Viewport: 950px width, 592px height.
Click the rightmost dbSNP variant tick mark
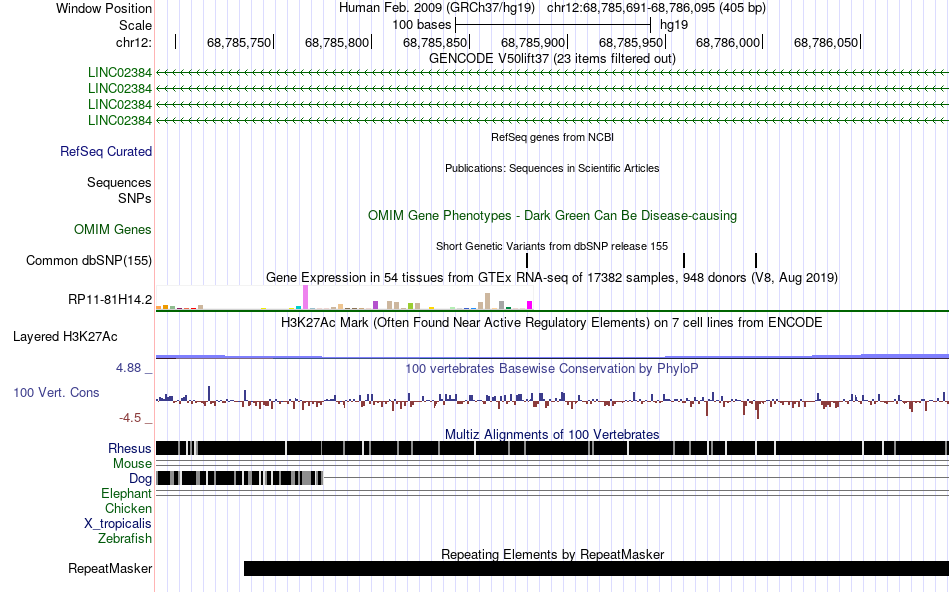click(x=756, y=261)
